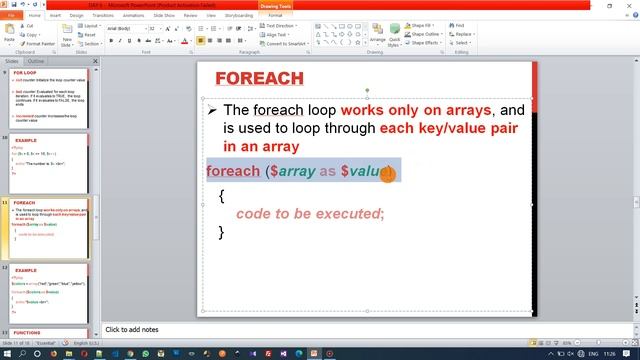Increase the list indent level
Screen dimensions: 640x360
click(x=239, y=29)
